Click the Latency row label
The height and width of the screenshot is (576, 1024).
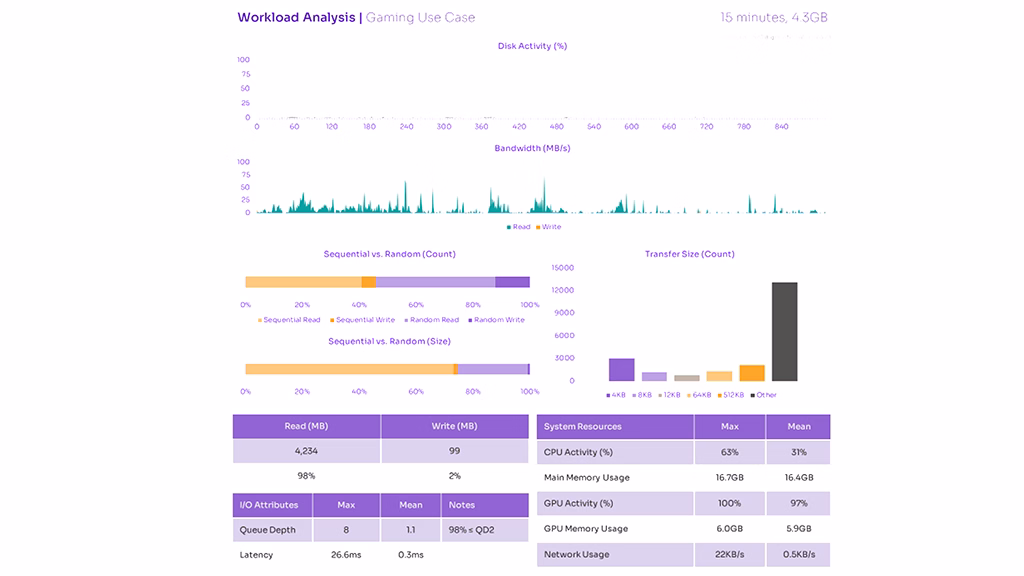pyautogui.click(x=256, y=555)
